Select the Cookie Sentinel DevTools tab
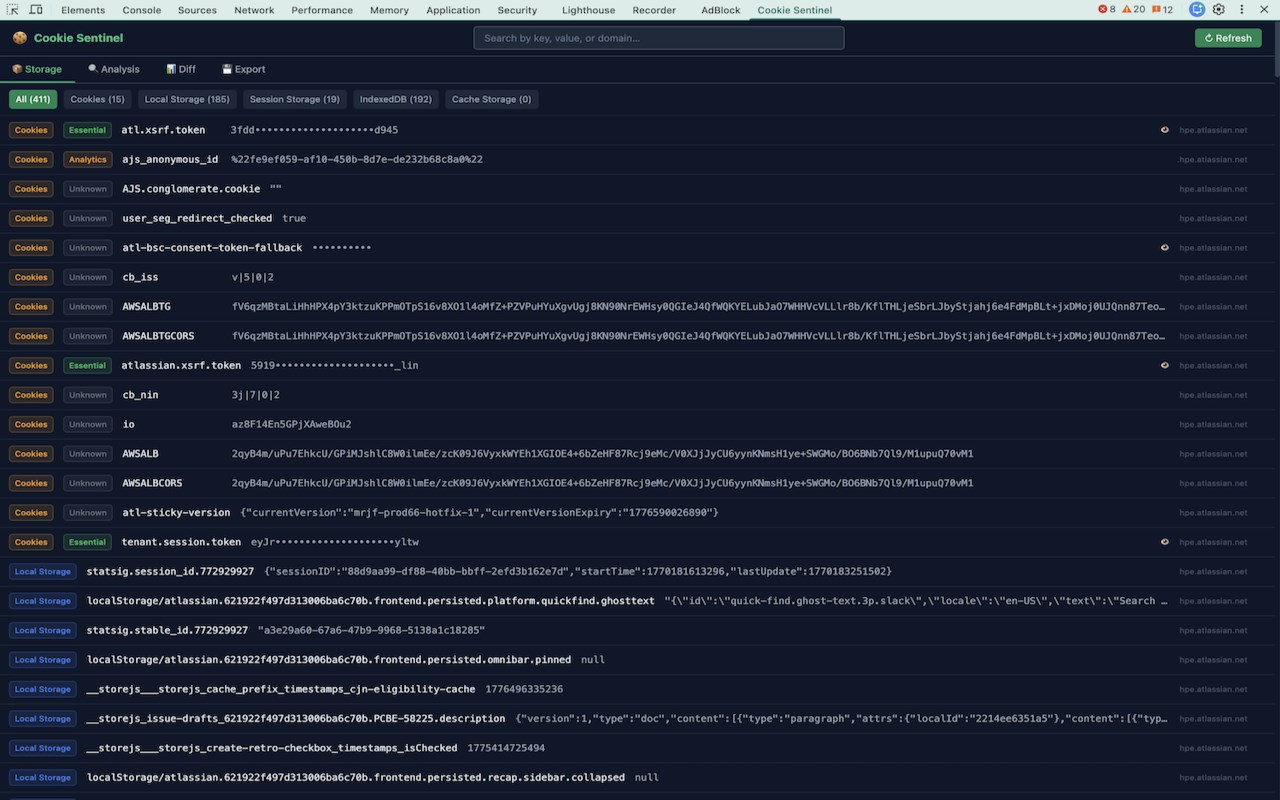The width and height of the screenshot is (1280, 800). click(x=795, y=10)
